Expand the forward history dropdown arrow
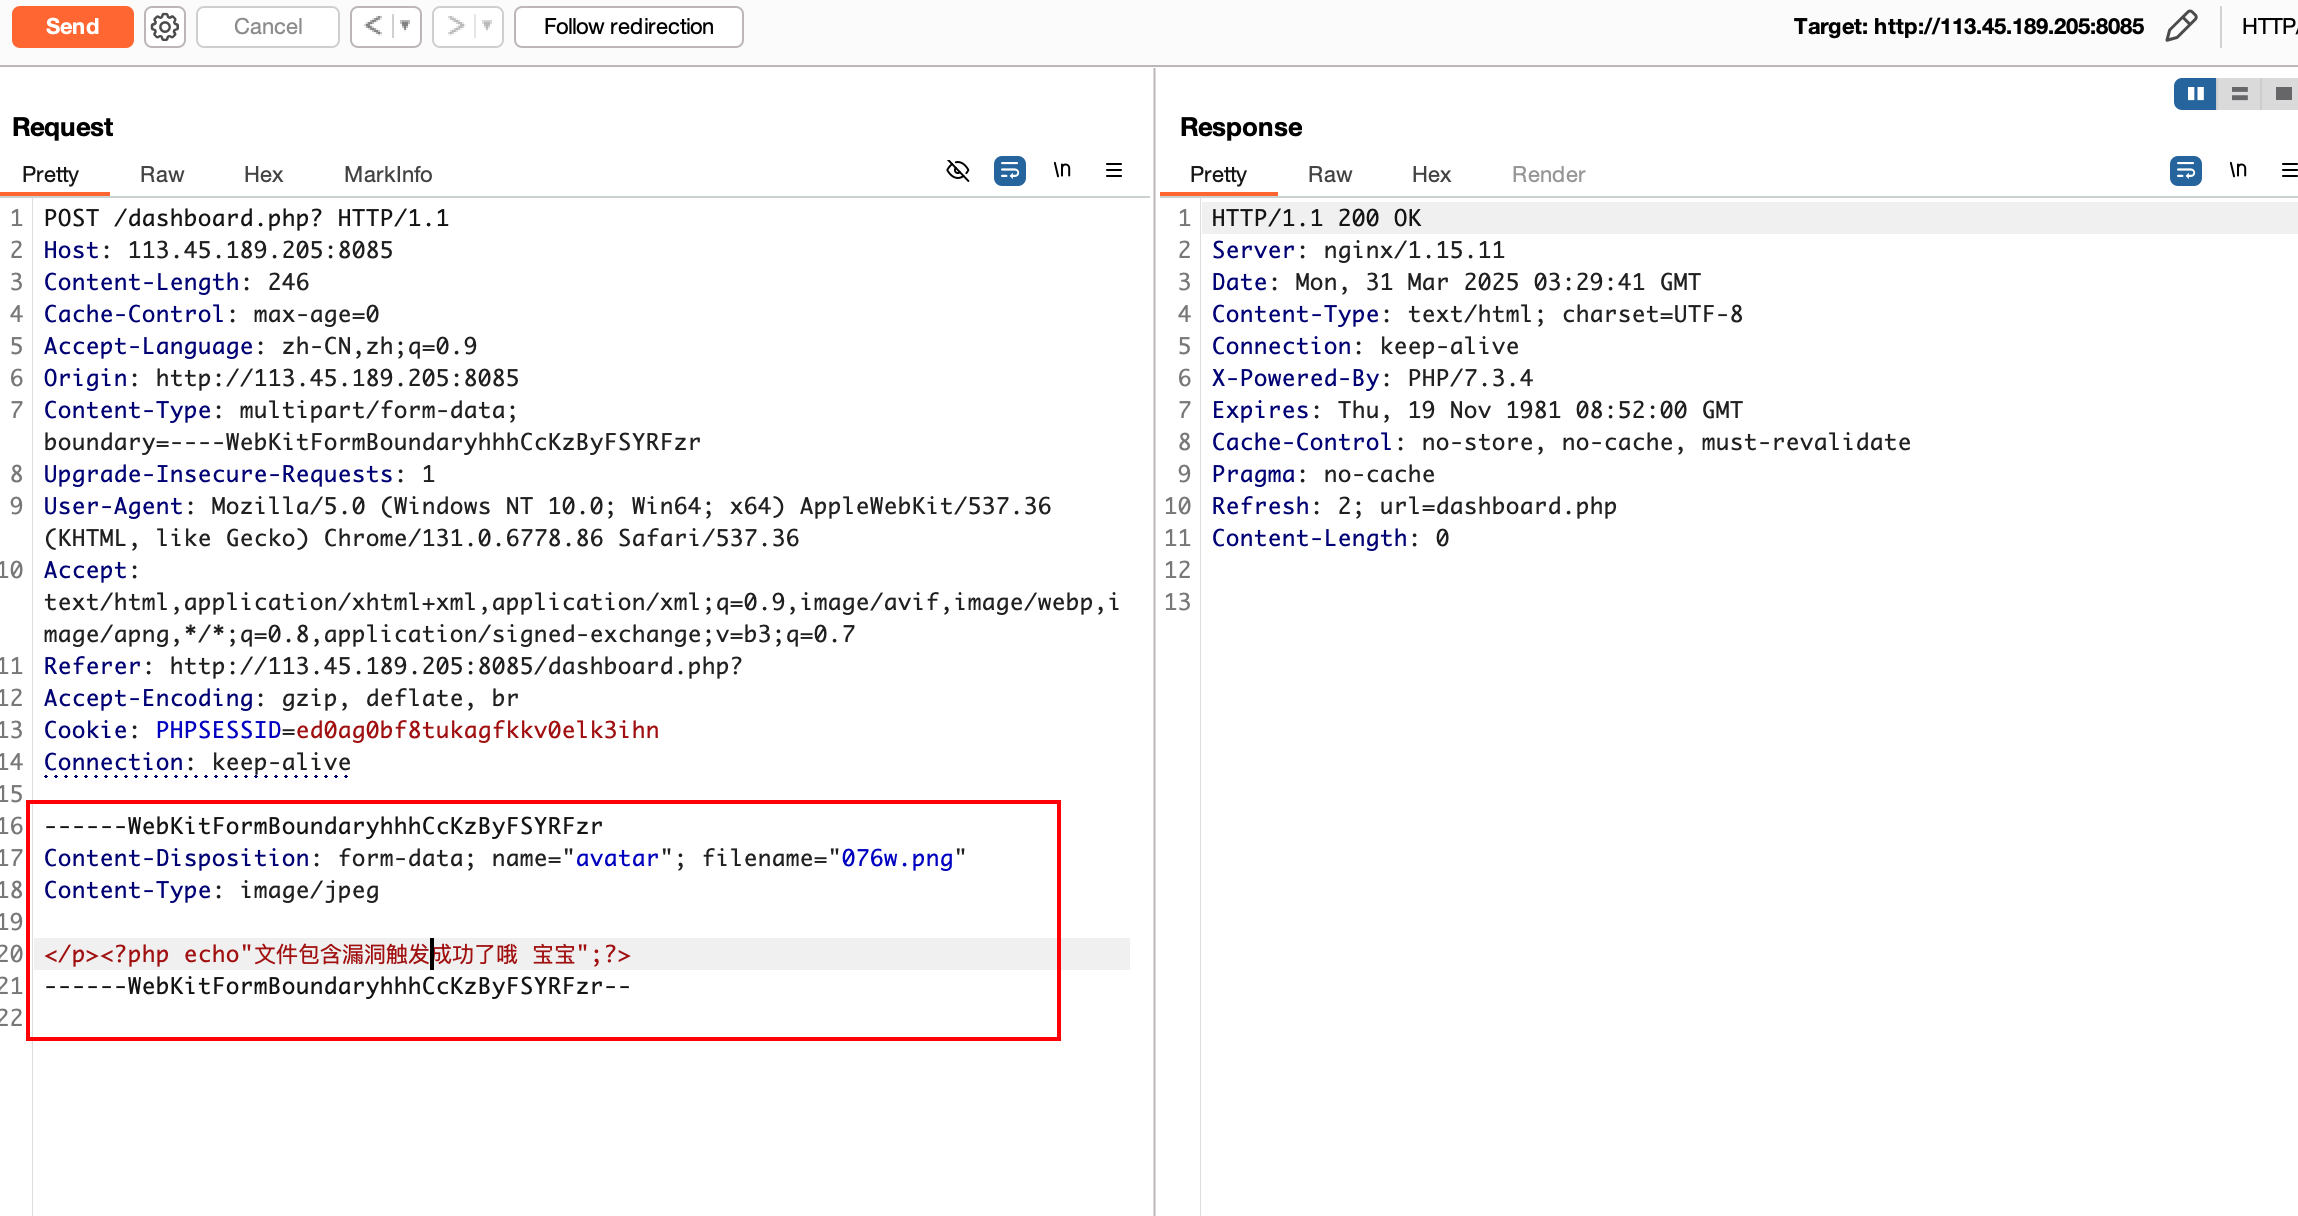 (488, 26)
